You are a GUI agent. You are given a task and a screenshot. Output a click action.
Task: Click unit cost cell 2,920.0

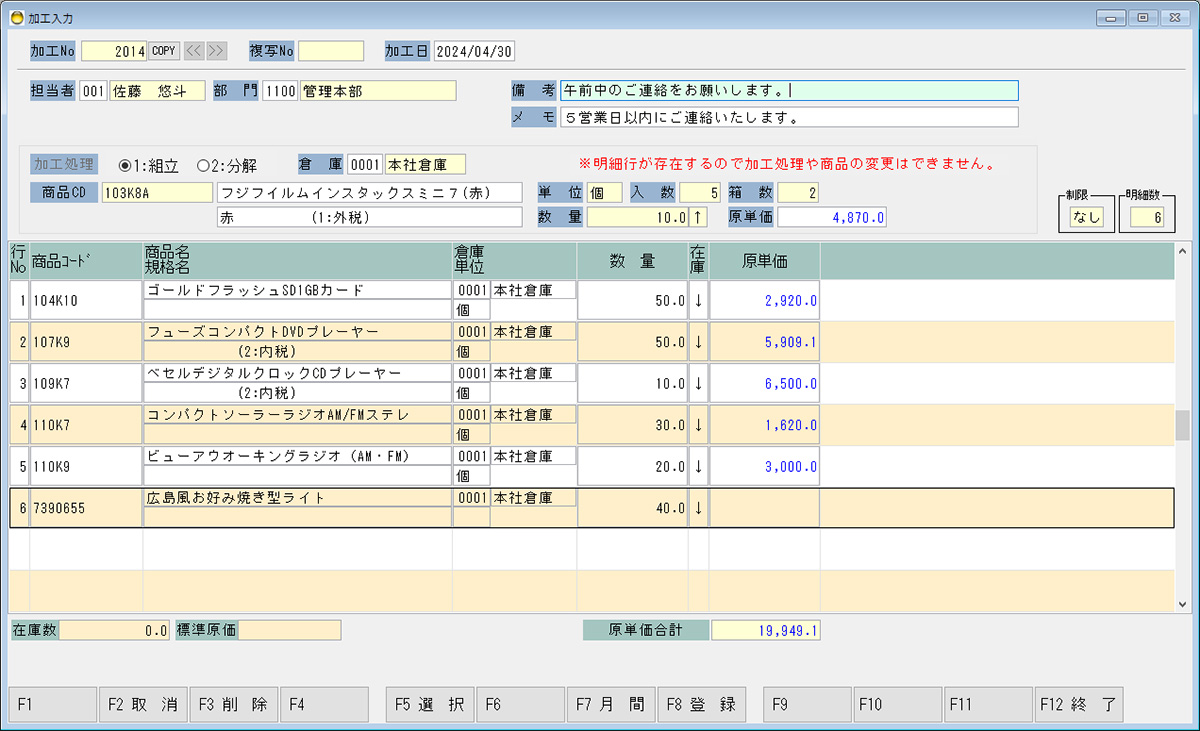(765, 300)
